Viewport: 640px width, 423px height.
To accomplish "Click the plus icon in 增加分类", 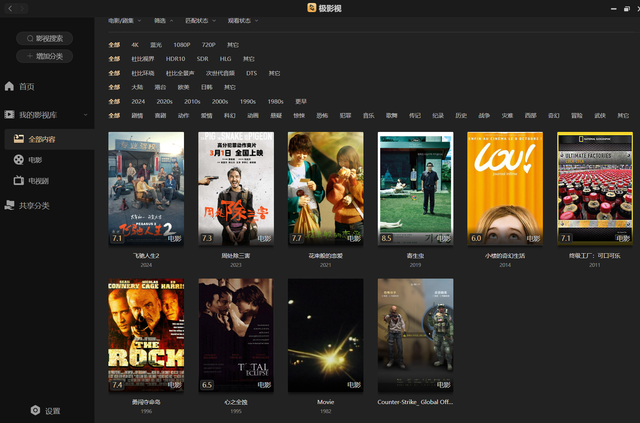I will (30, 56).
